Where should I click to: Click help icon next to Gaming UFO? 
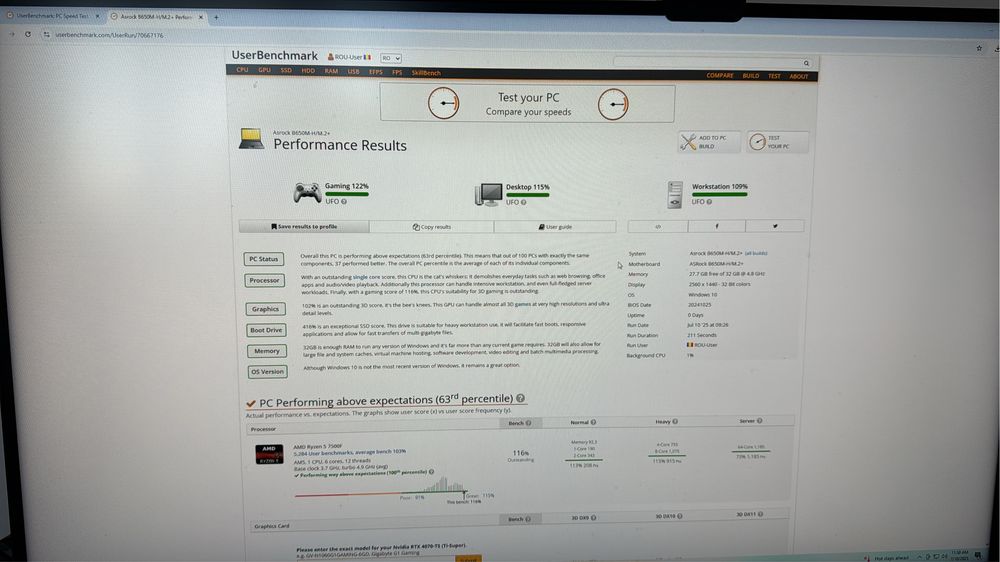pyautogui.click(x=344, y=202)
